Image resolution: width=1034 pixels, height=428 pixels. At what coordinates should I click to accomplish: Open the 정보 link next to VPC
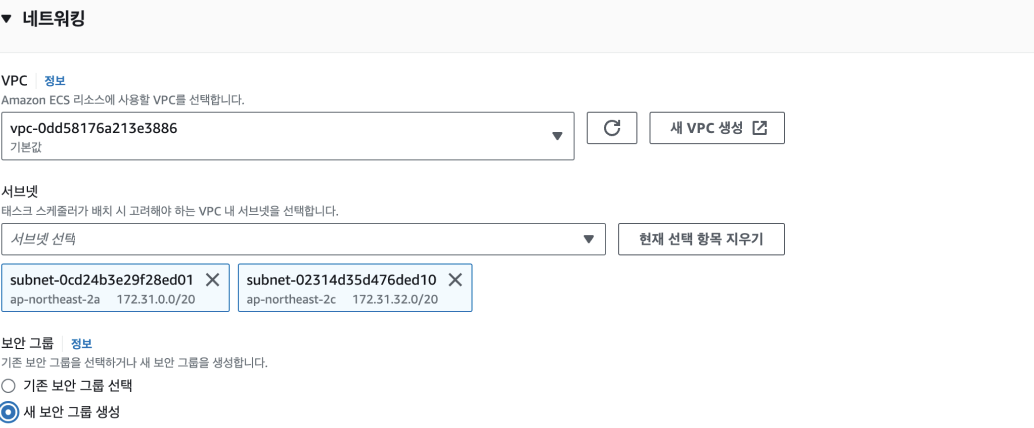click(55, 80)
